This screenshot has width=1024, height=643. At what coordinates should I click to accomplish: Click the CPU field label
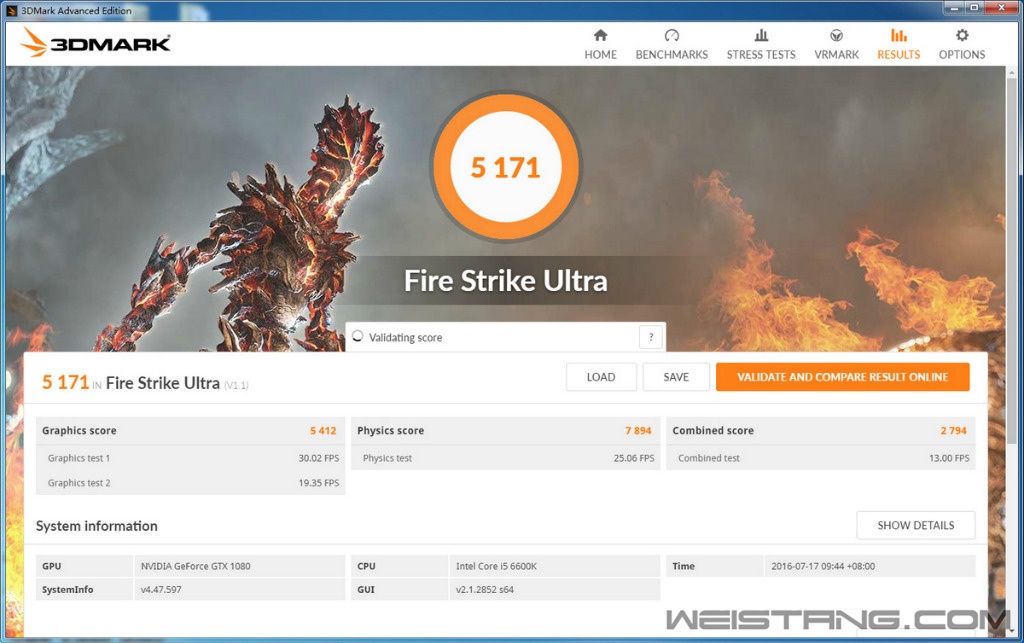pyautogui.click(x=366, y=567)
